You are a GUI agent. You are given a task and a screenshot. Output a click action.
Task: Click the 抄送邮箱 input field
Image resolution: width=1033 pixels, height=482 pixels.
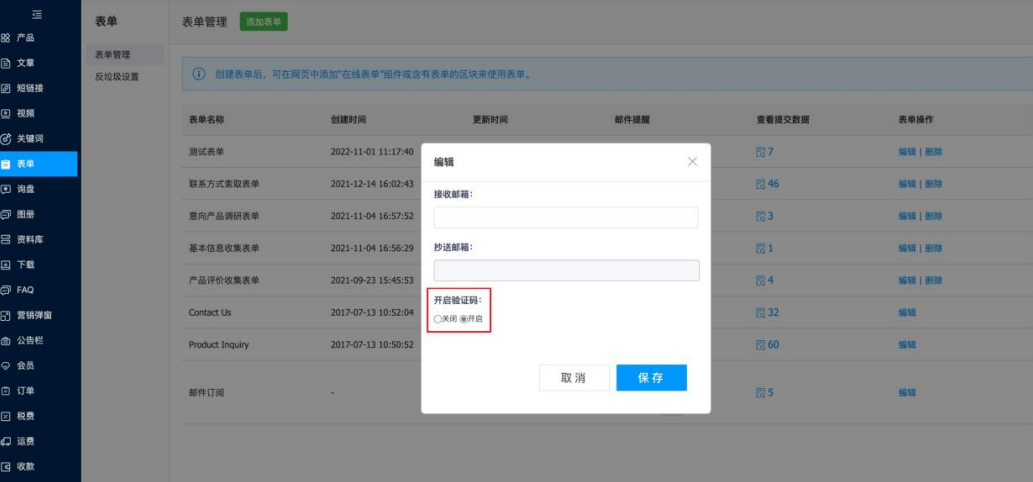(x=565, y=270)
